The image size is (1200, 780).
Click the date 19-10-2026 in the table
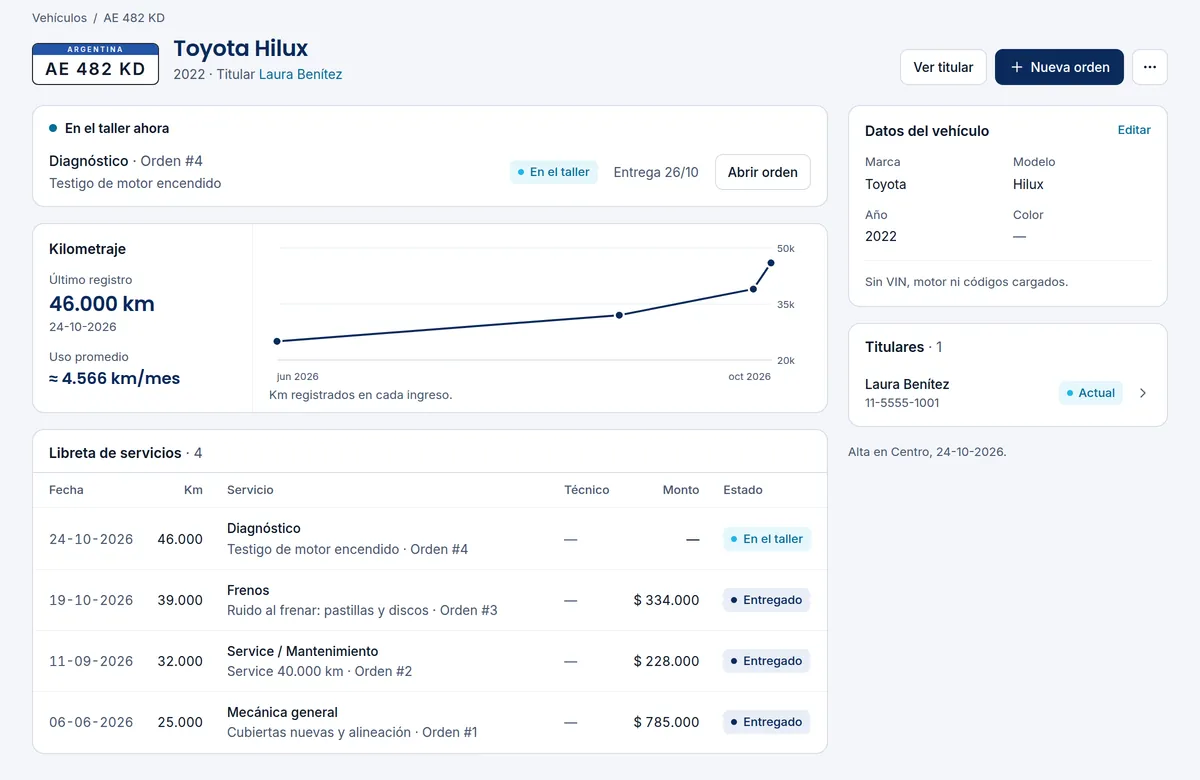tap(91, 600)
